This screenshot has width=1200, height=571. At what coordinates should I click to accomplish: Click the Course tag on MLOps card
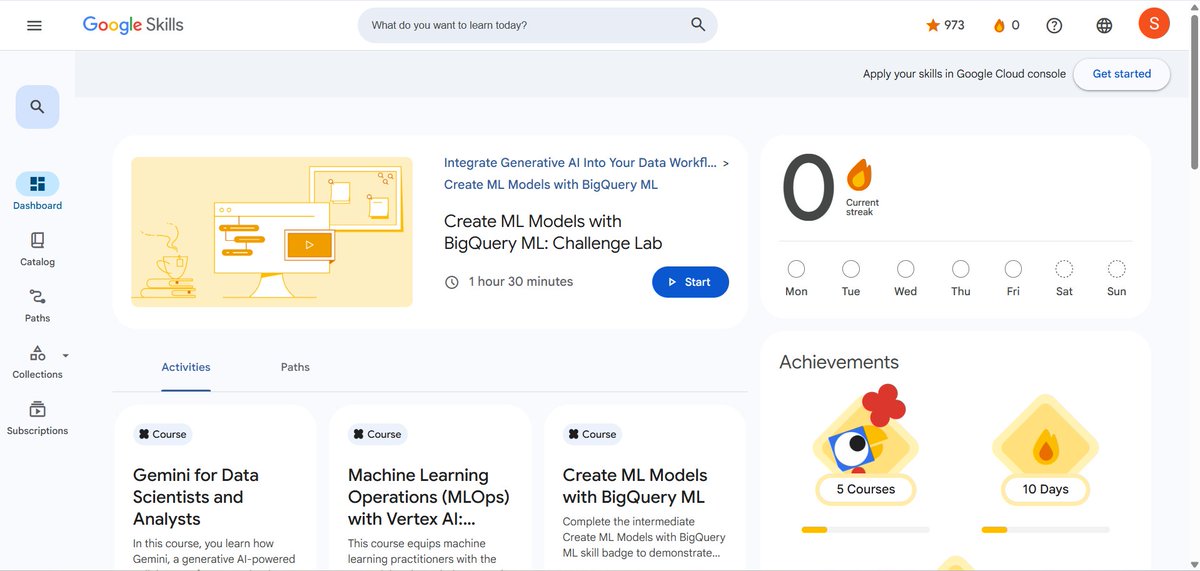pos(377,434)
